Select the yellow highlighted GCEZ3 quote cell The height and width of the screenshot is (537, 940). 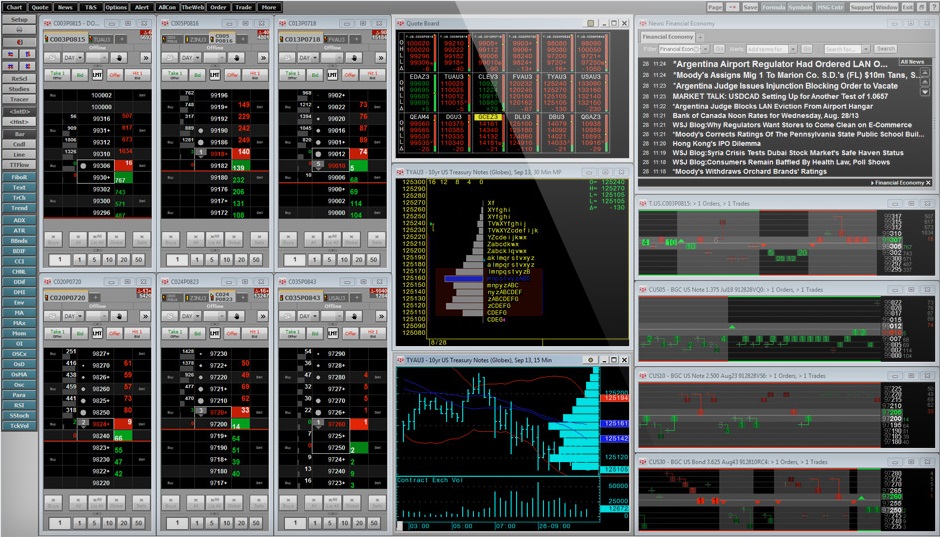[488, 117]
